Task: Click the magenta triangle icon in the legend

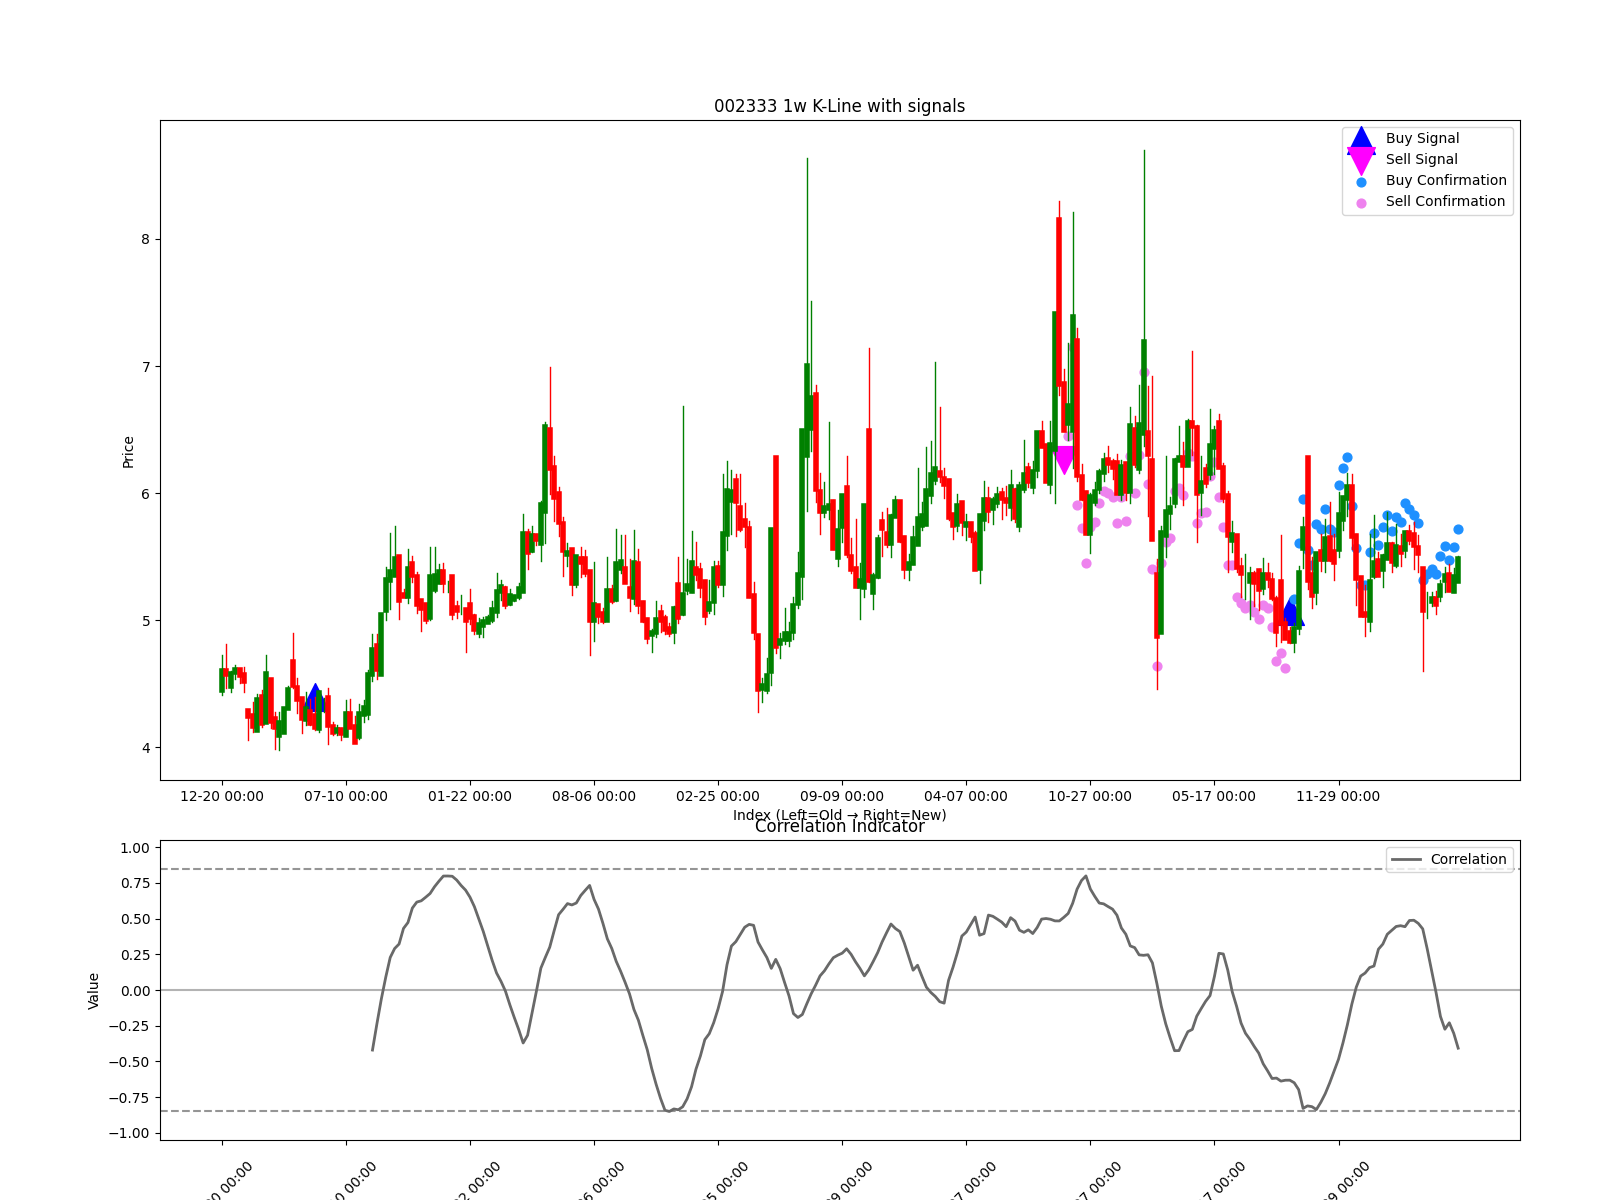Action: coord(1361,160)
